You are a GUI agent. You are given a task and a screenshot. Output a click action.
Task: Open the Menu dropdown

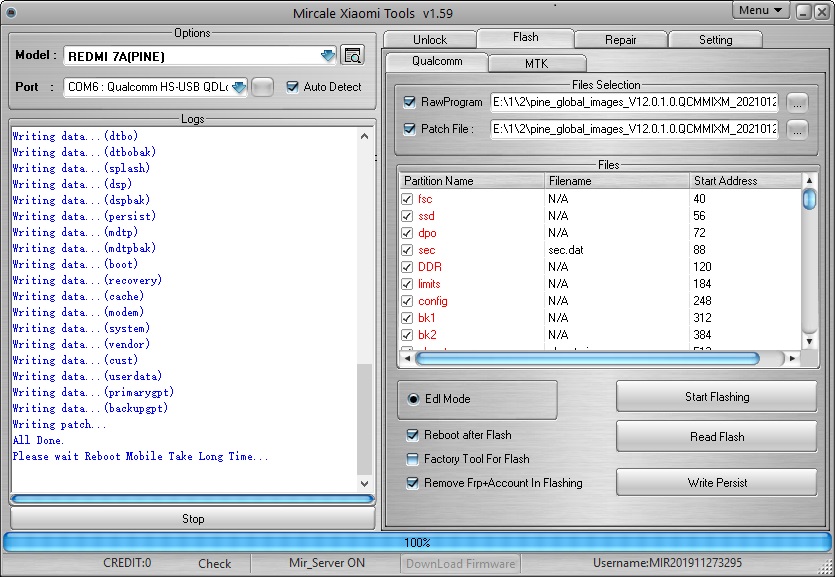pyautogui.click(x=760, y=11)
